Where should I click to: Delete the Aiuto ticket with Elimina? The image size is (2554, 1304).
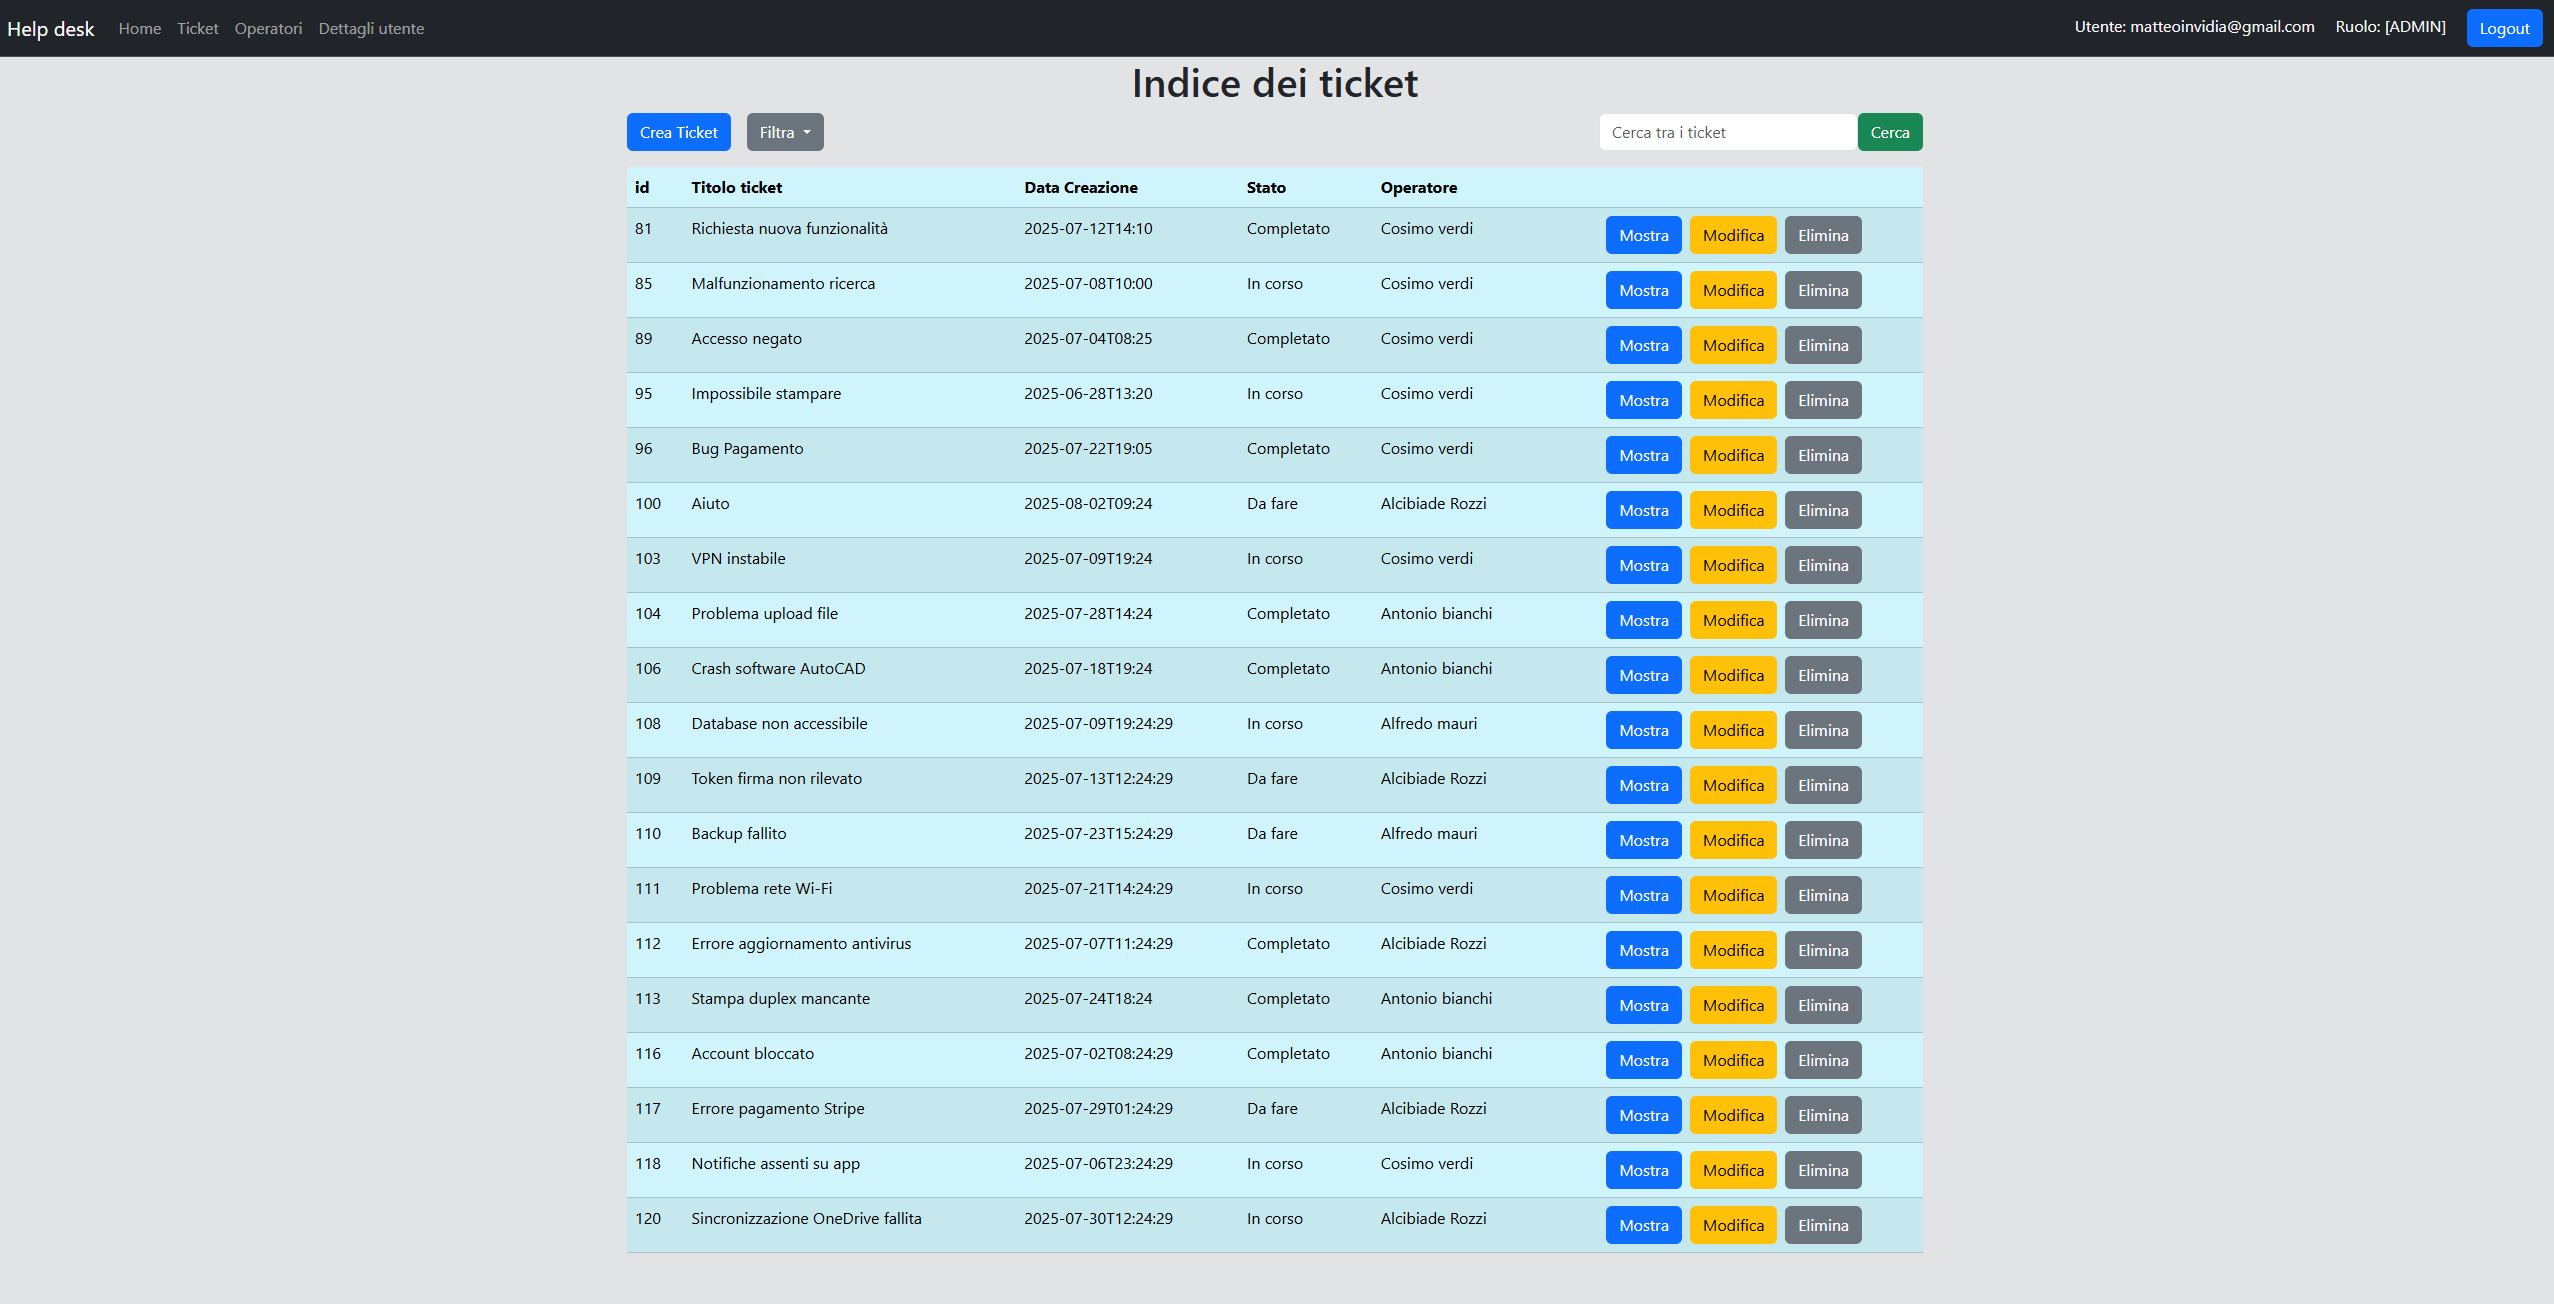[1822, 510]
